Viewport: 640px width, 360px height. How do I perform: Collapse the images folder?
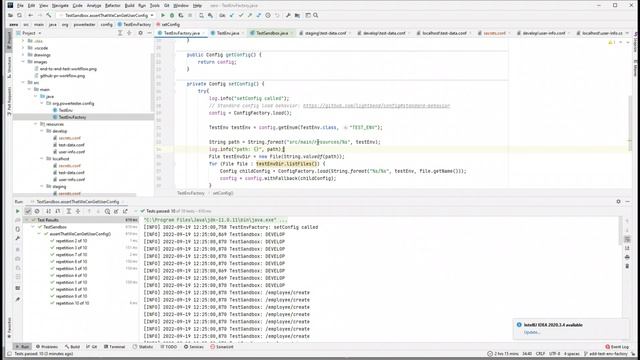click(23, 62)
